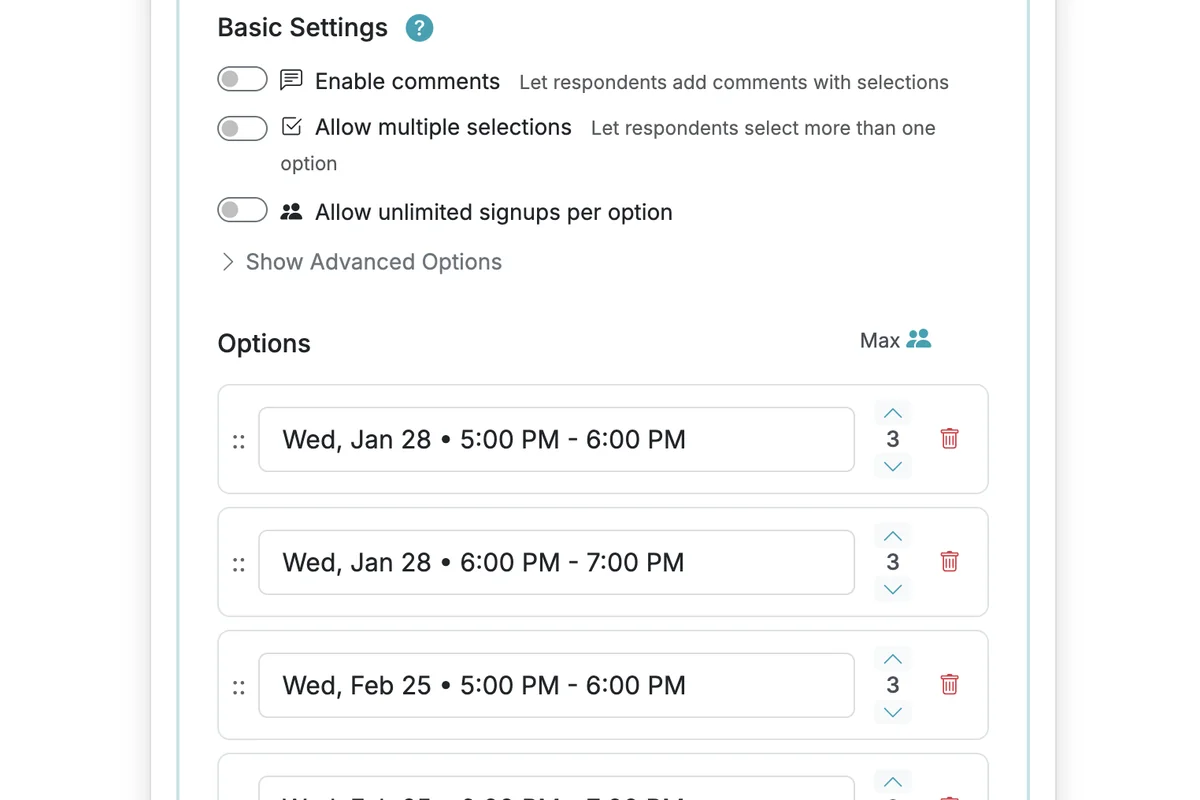
Task: Click the Show Advanced Options link
Action: point(374,261)
